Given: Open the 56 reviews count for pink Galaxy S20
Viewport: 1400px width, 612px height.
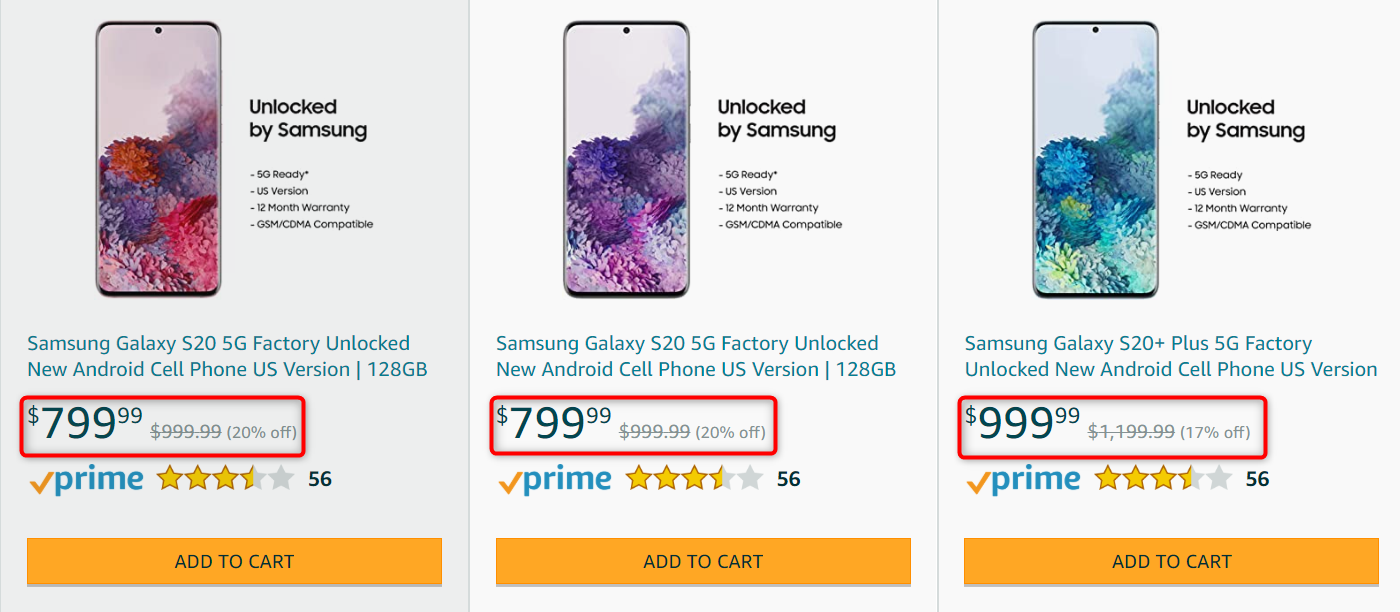Looking at the screenshot, I should point(320,479).
